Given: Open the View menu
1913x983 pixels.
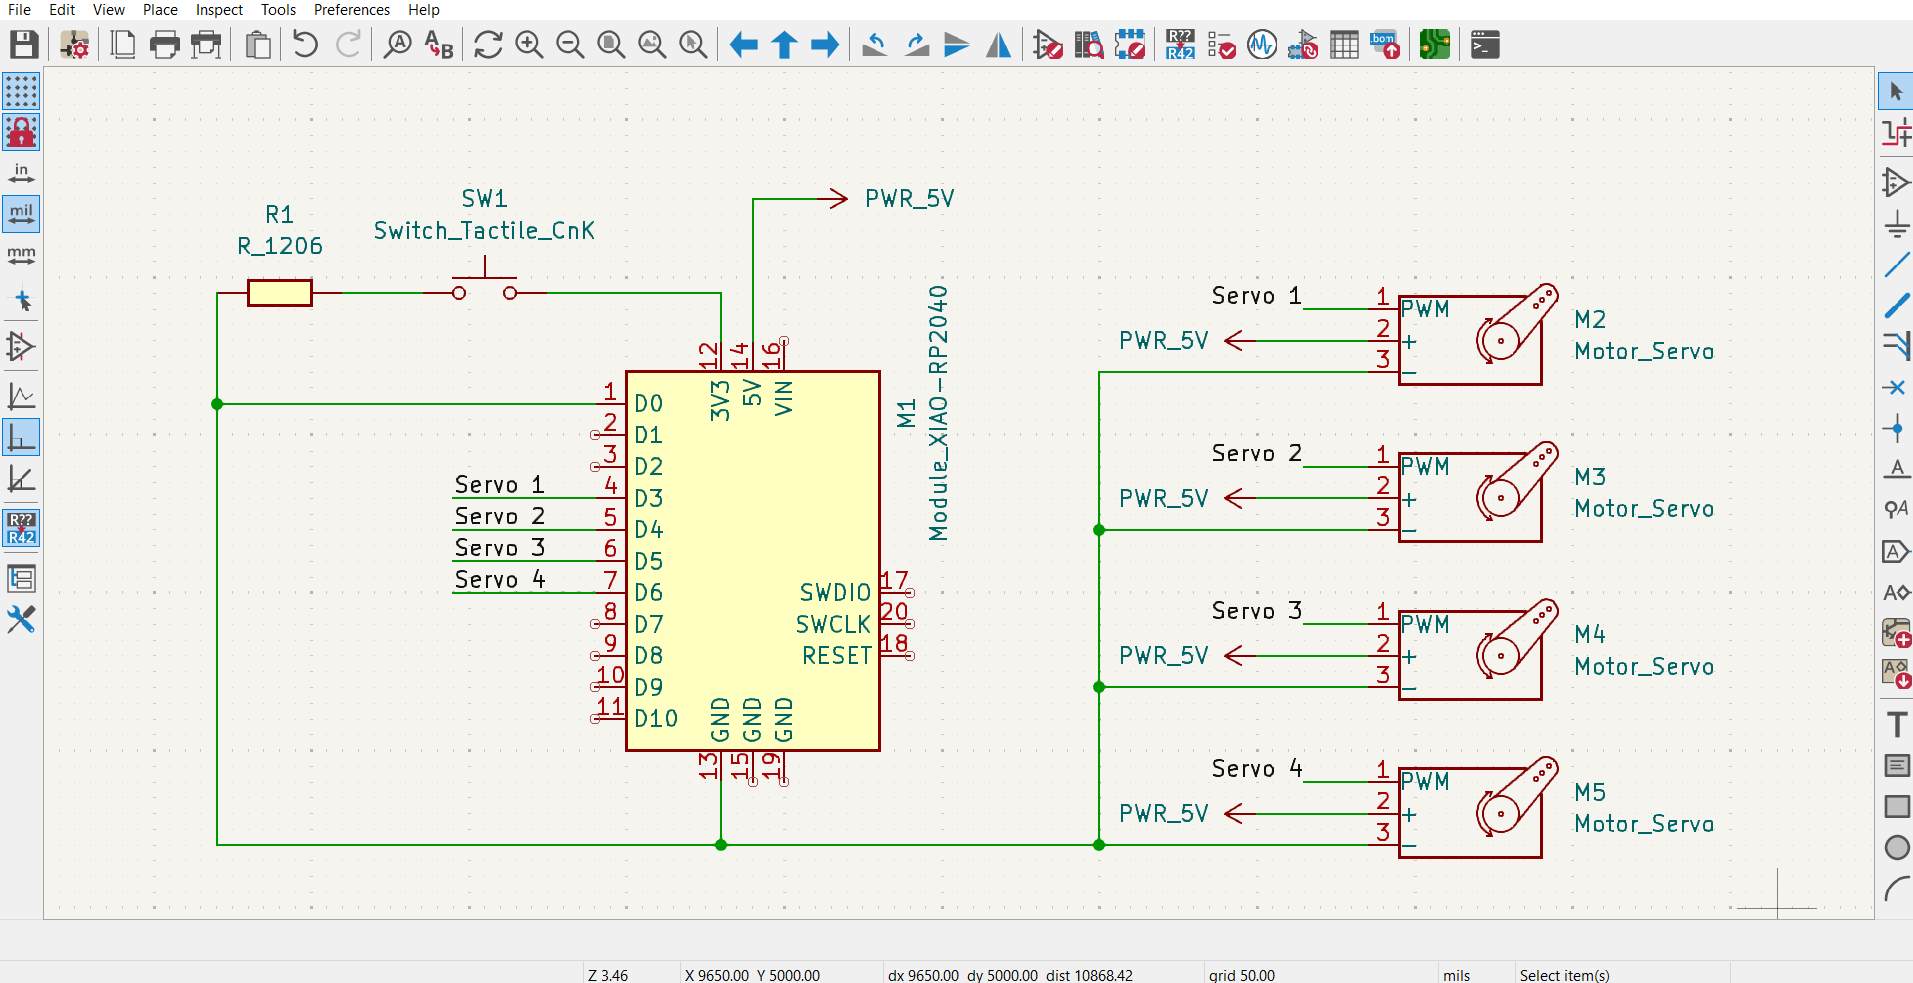Looking at the screenshot, I should (108, 9).
